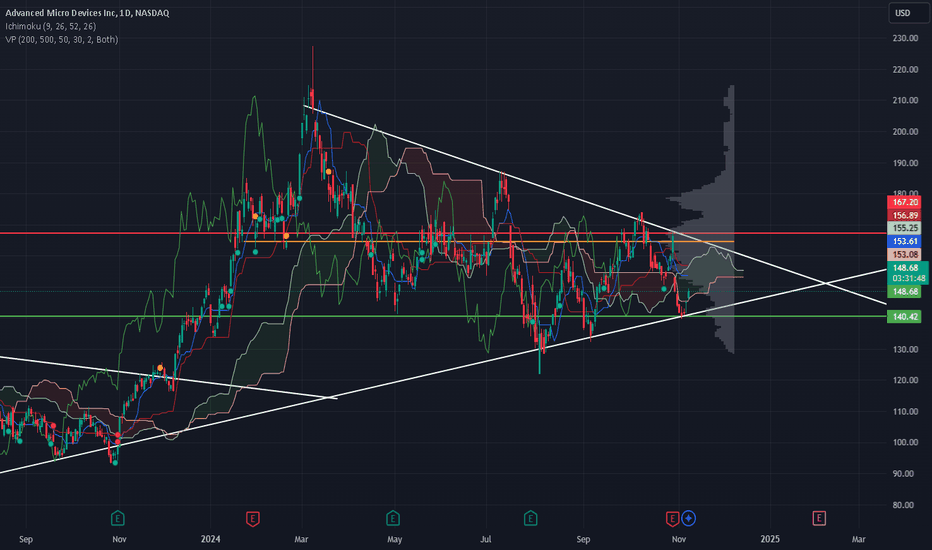Screen dimensions: 932x550
Task: Select the Ichimoku (9, 26, 52, 26) indicator legend
Action: point(51,26)
